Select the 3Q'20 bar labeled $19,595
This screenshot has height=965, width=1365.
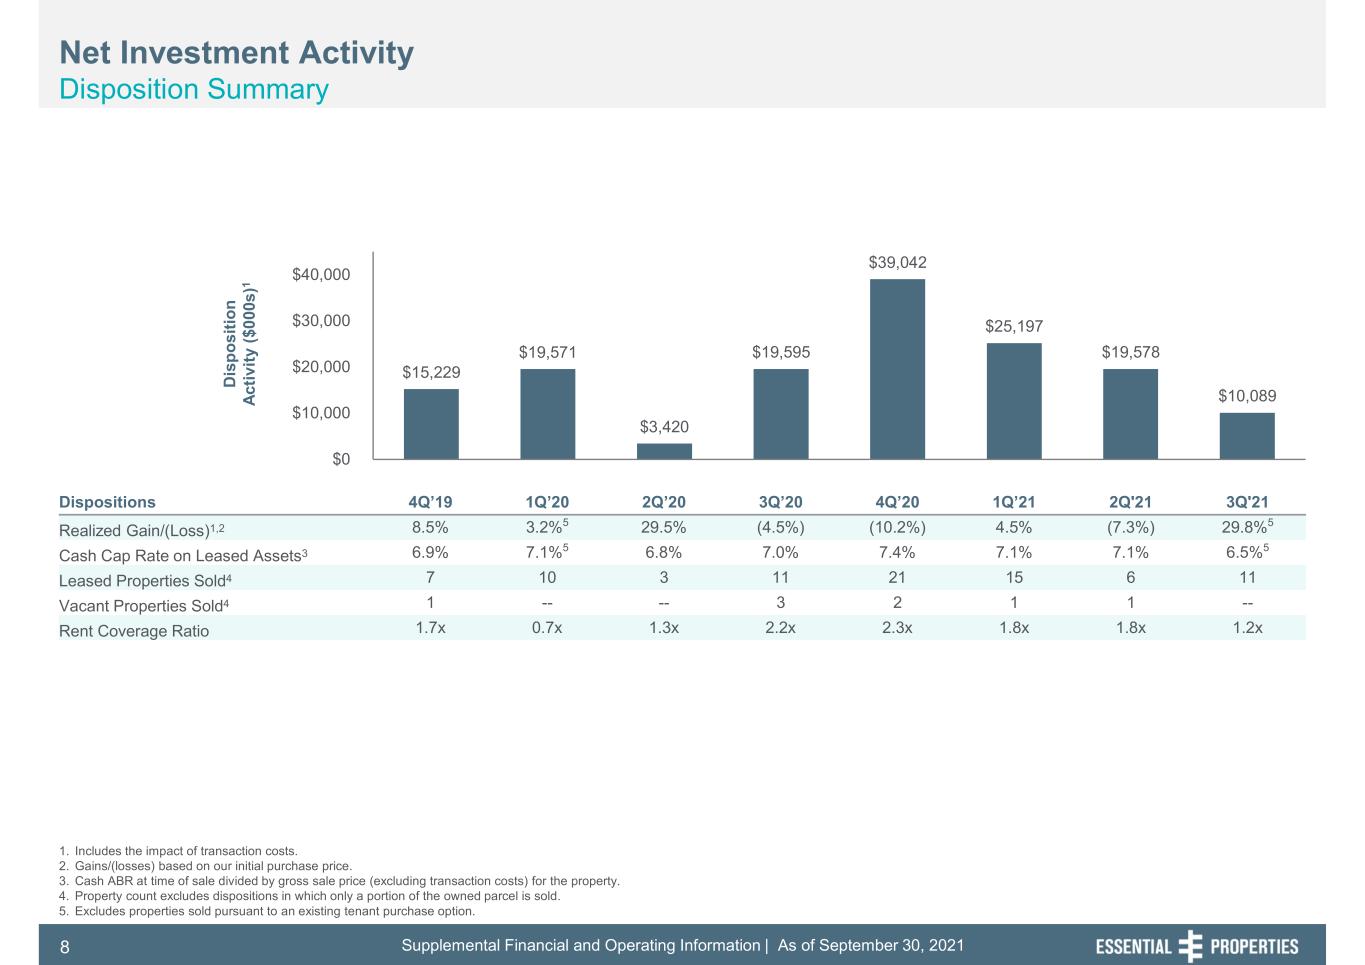(x=781, y=414)
